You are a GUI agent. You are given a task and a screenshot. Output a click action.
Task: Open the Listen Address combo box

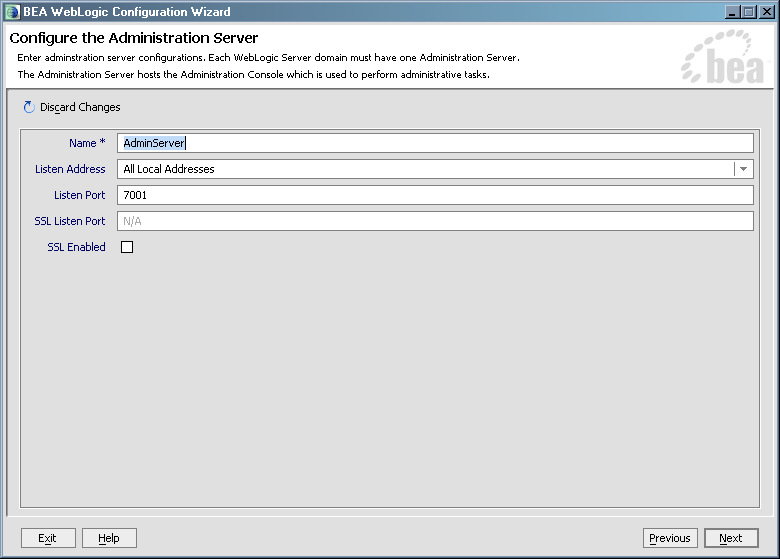click(x=435, y=169)
